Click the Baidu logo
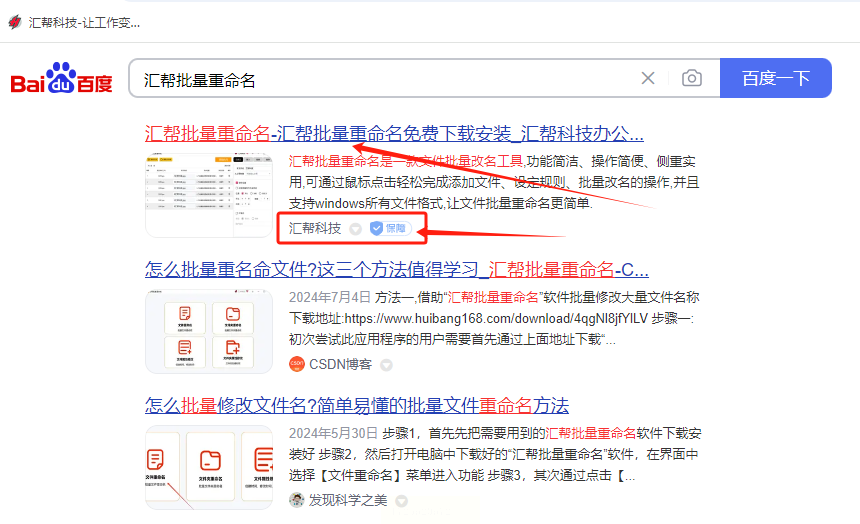This screenshot has height=524, width=860. click(61, 78)
